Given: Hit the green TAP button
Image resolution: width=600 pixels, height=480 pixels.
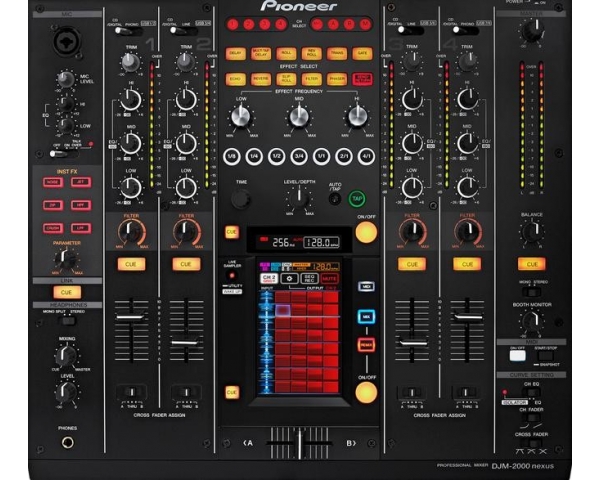Looking at the screenshot, I should (357, 199).
